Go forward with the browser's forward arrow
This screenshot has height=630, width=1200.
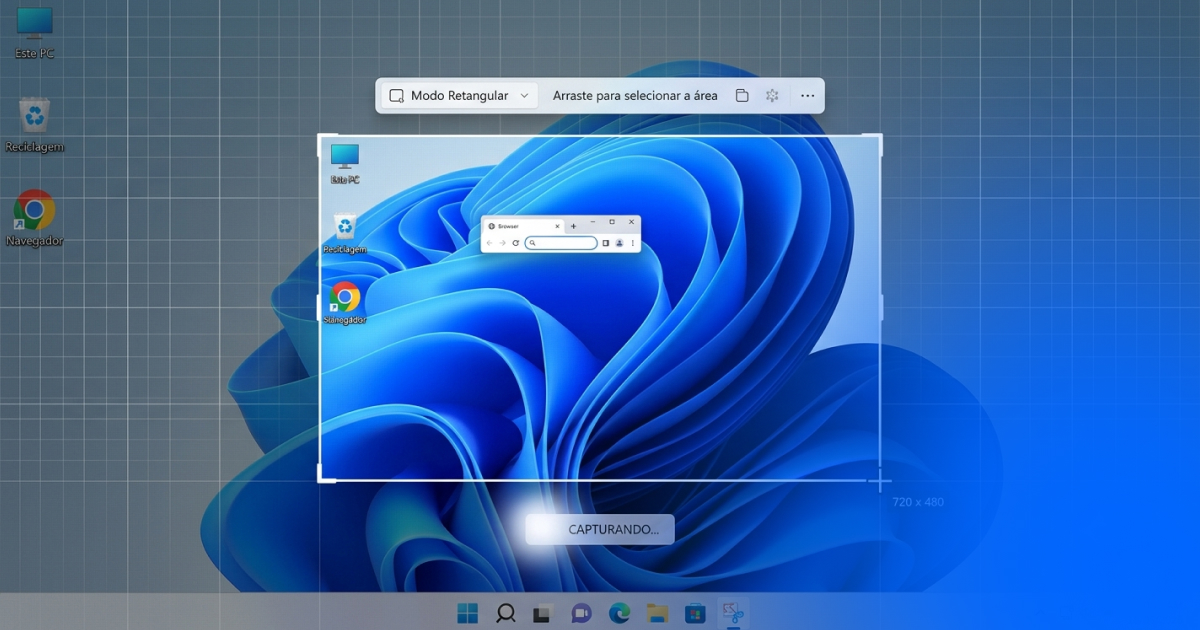point(502,243)
